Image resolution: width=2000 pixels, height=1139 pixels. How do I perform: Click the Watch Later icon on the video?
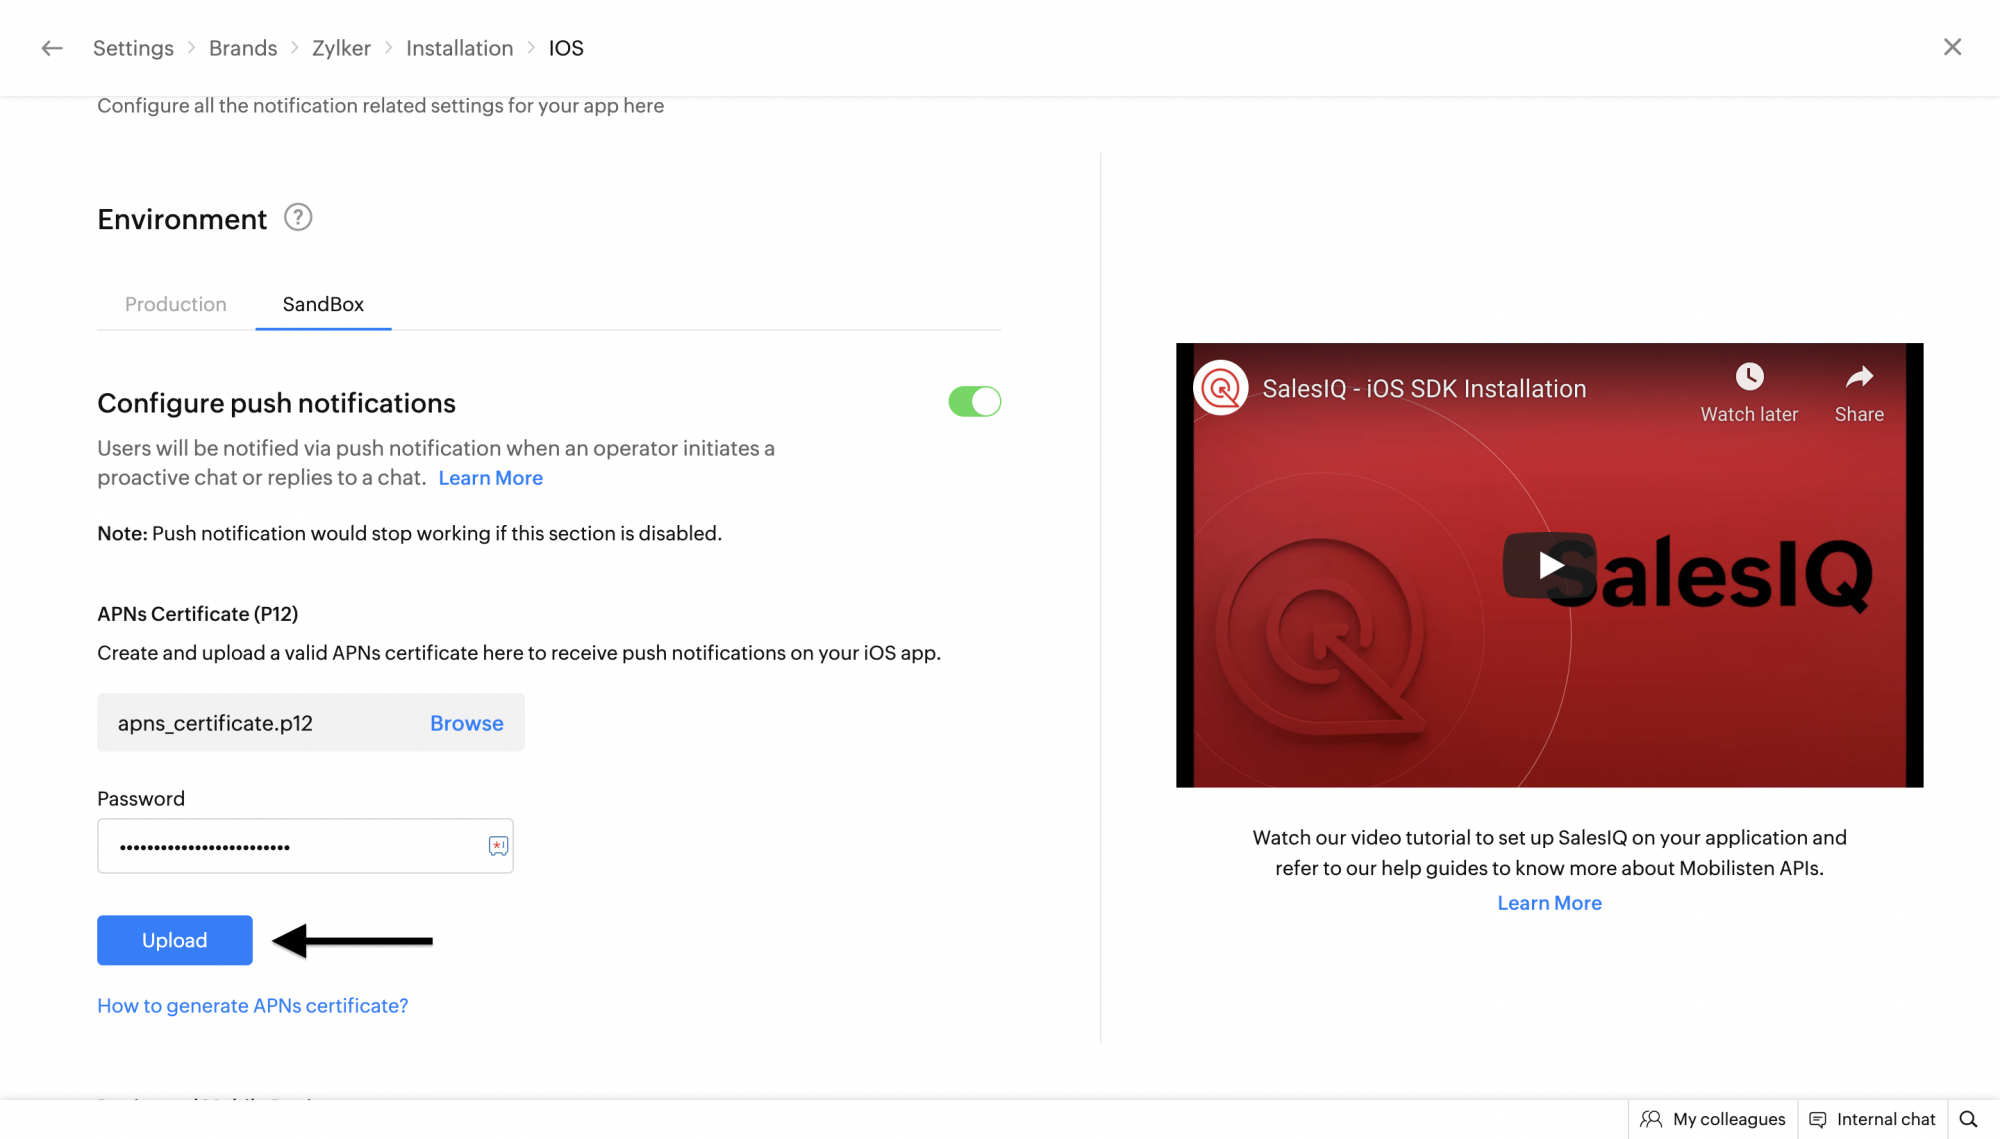(1749, 377)
